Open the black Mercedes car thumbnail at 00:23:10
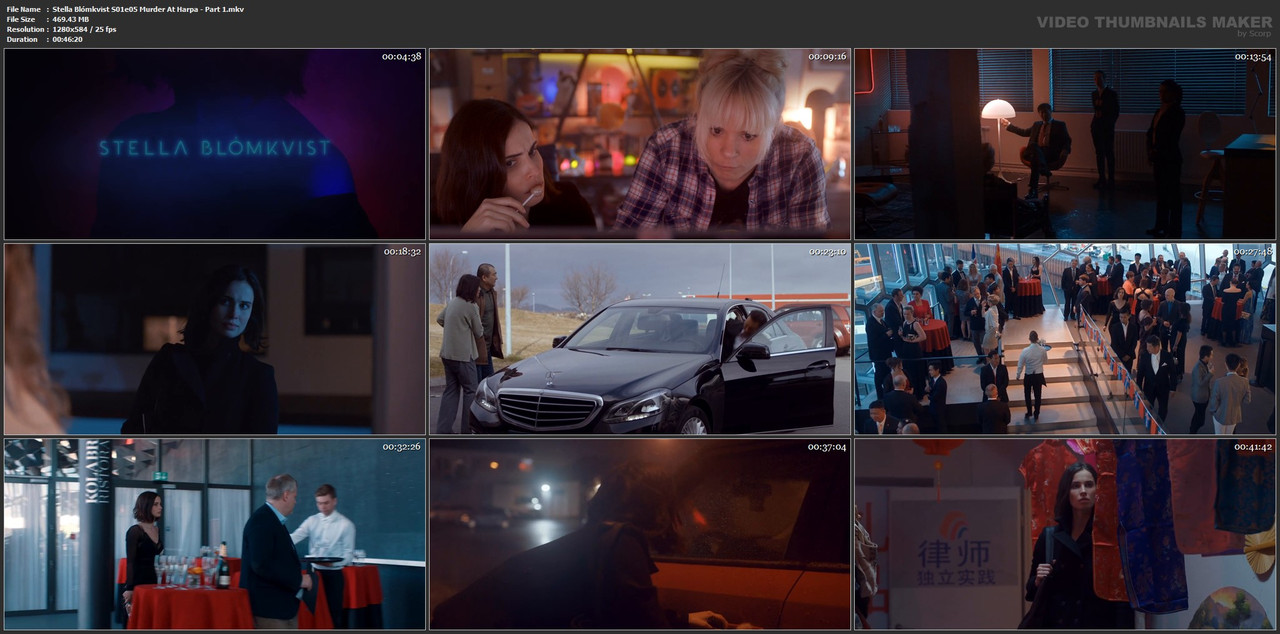Screen dimensions: 1280x634 640,339
